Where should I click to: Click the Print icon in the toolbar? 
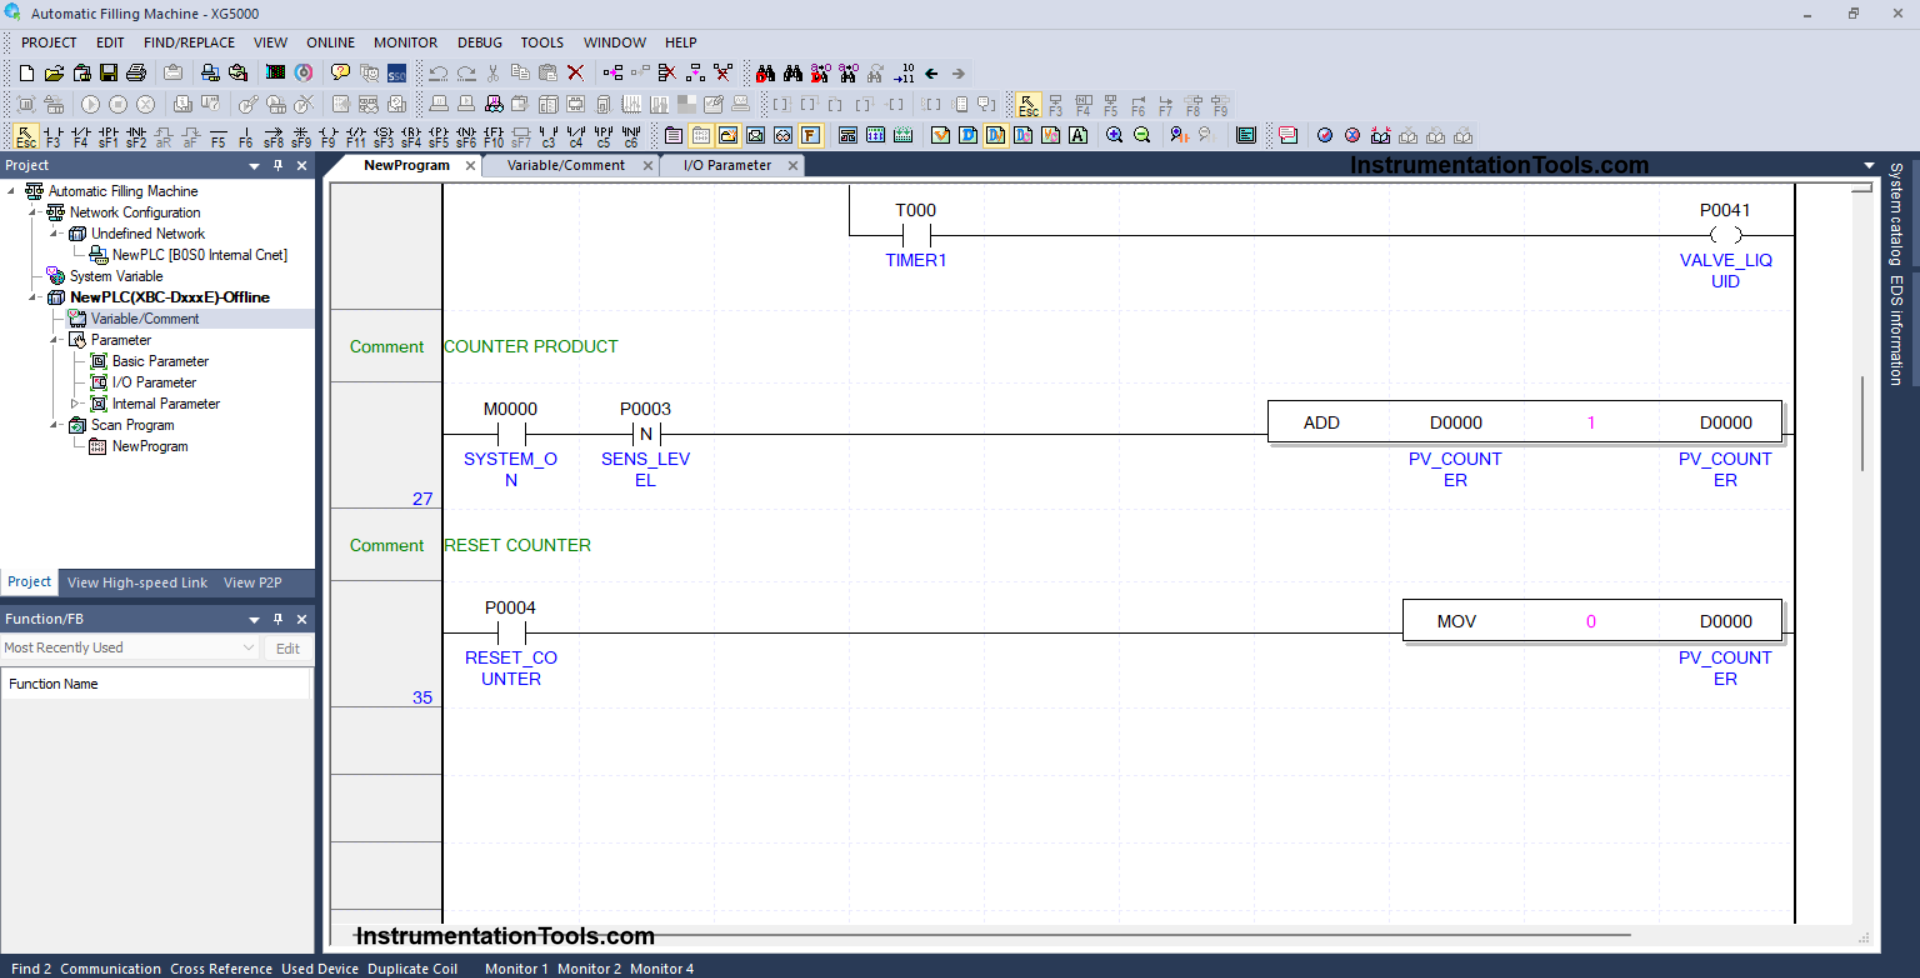(x=135, y=72)
